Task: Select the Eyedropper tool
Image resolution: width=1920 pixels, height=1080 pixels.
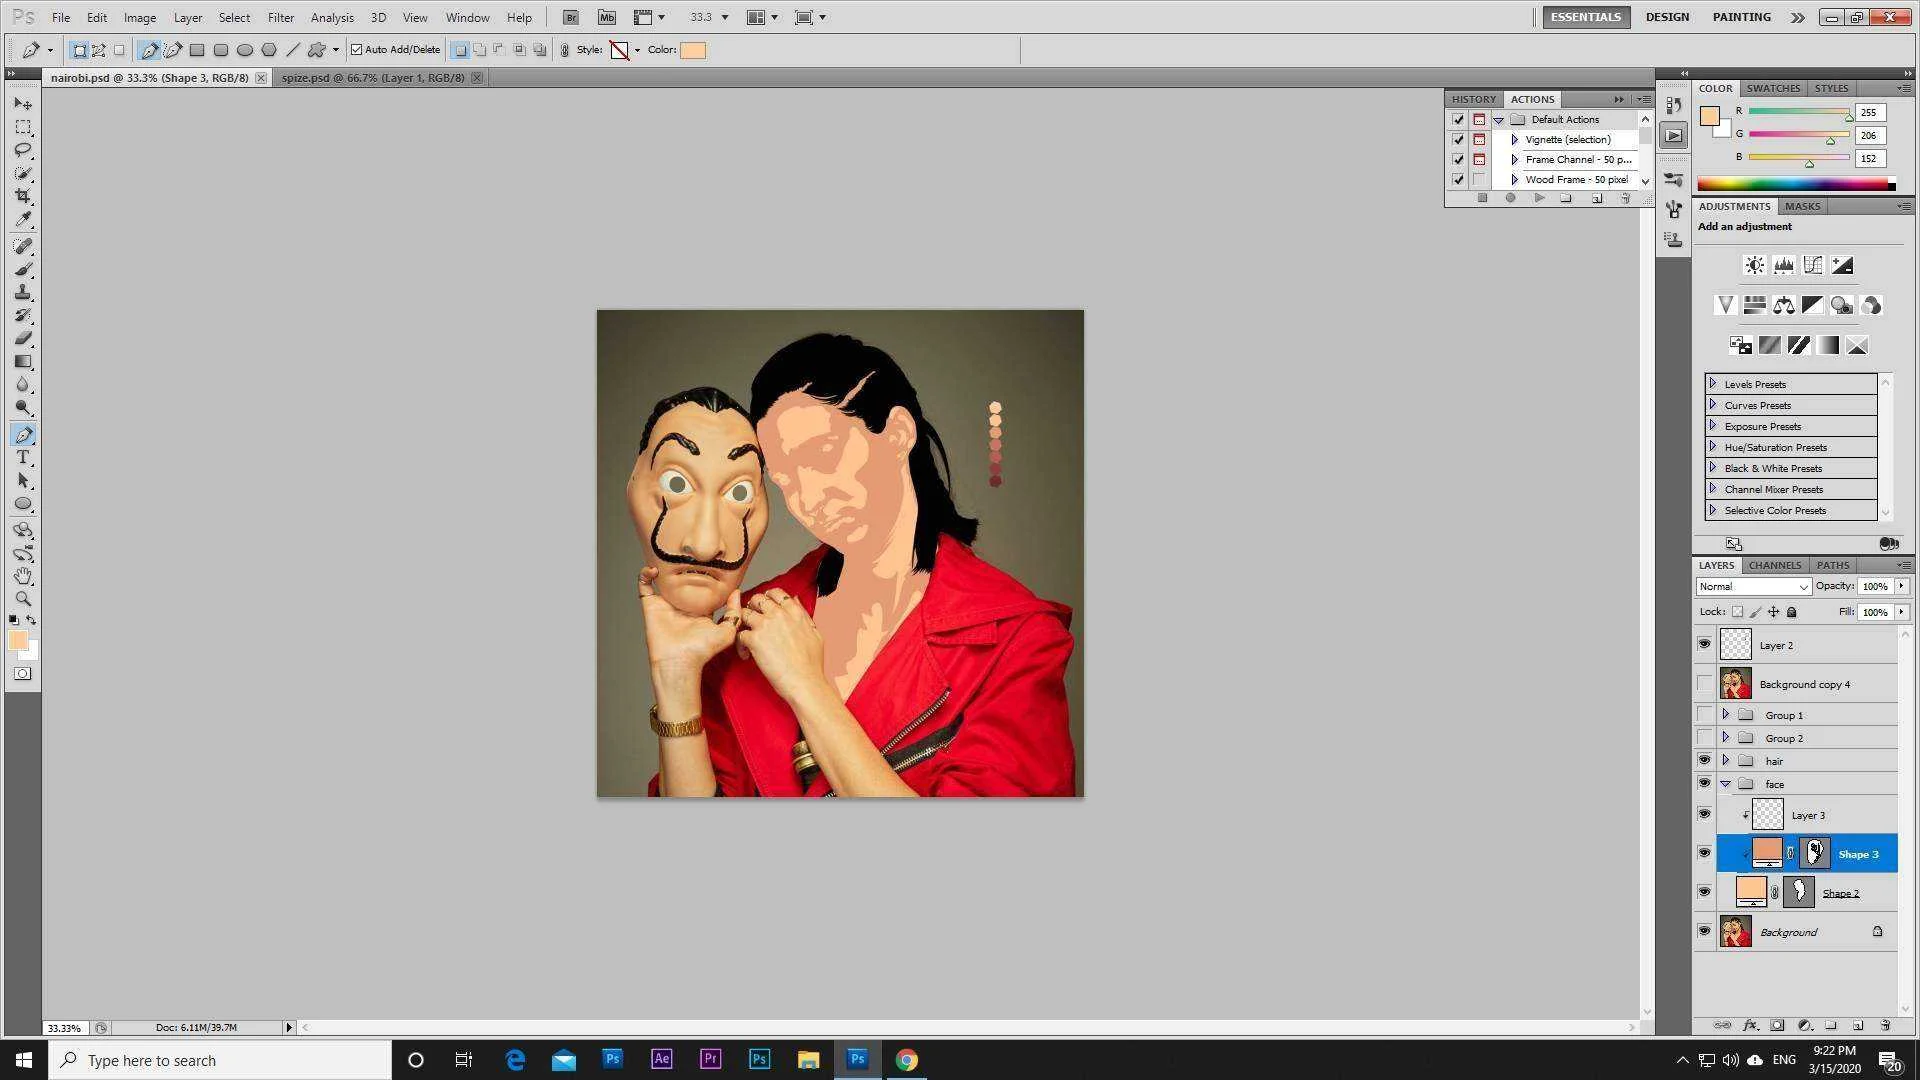Action: [23, 219]
